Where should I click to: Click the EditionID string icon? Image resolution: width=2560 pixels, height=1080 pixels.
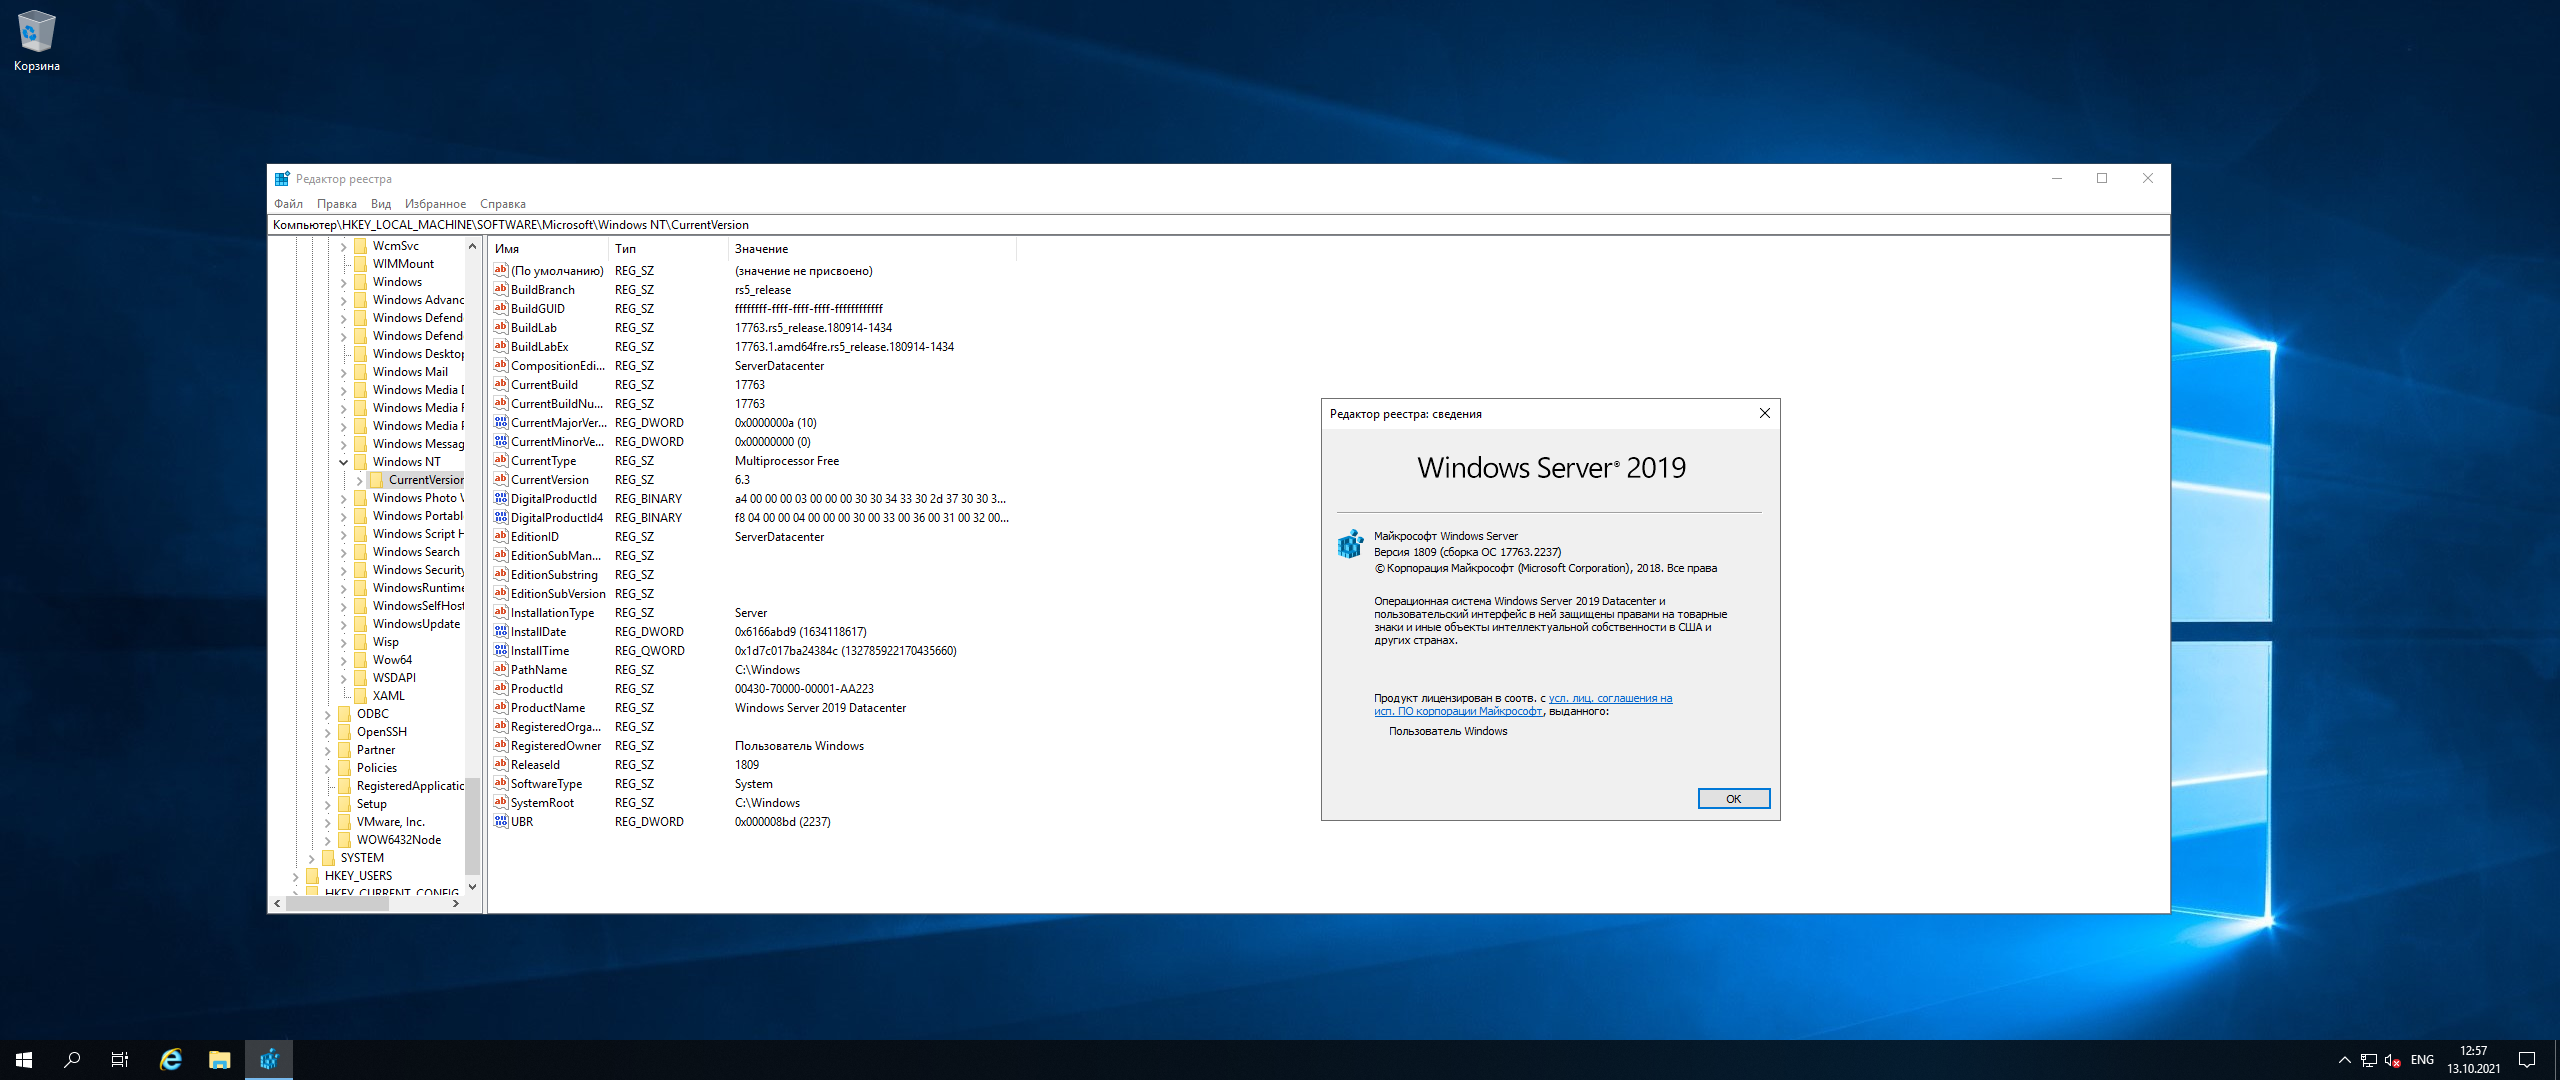pyautogui.click(x=501, y=536)
